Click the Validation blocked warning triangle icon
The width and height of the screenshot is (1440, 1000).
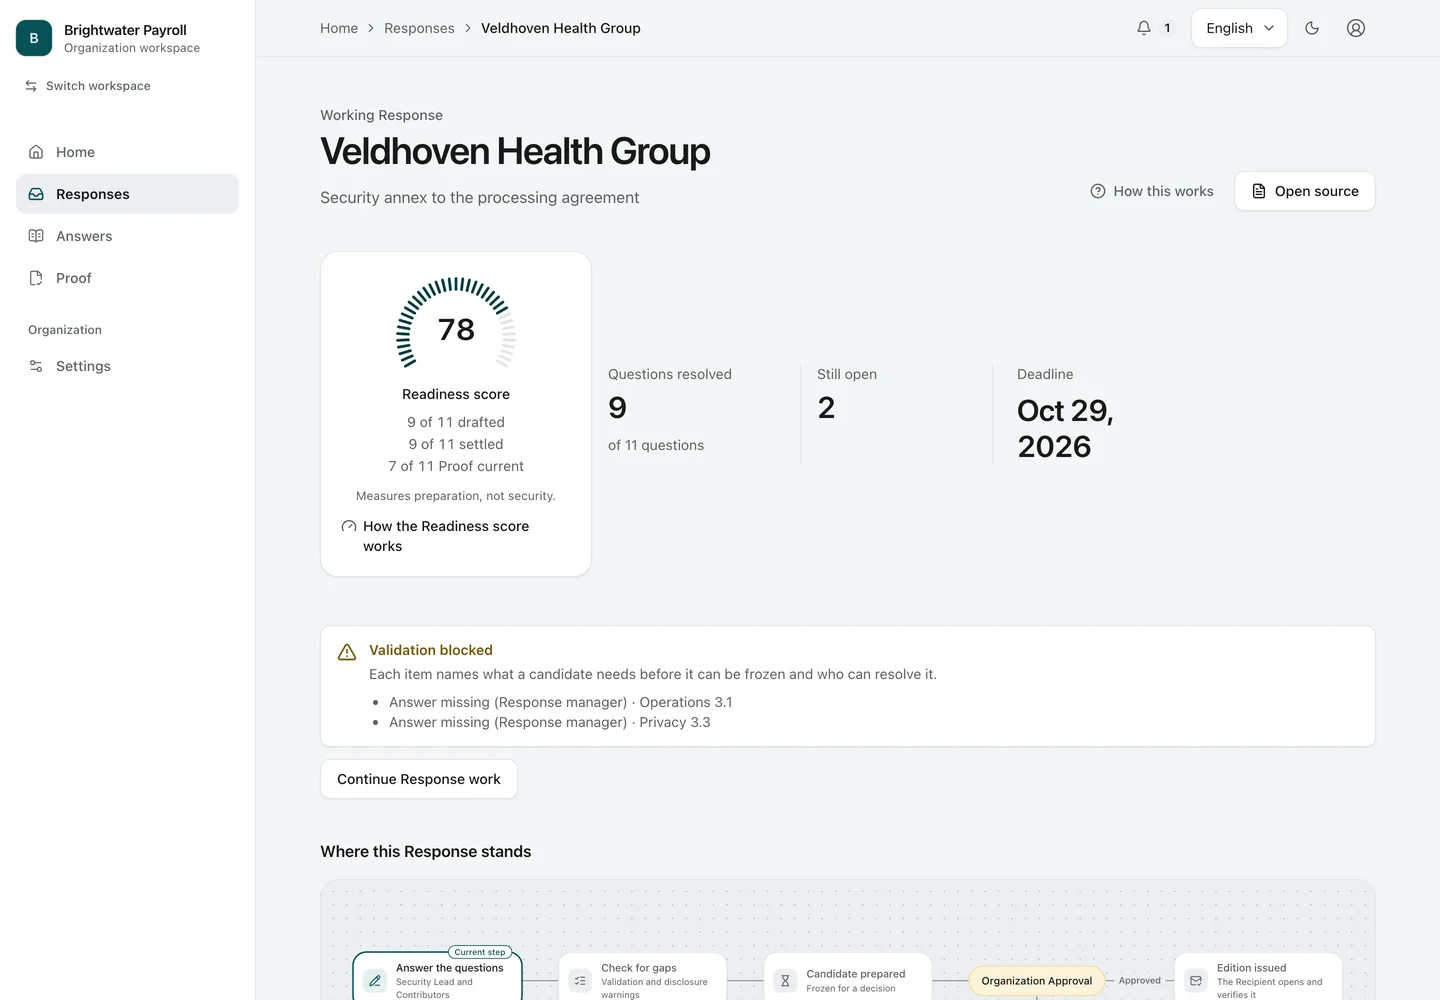(x=347, y=652)
